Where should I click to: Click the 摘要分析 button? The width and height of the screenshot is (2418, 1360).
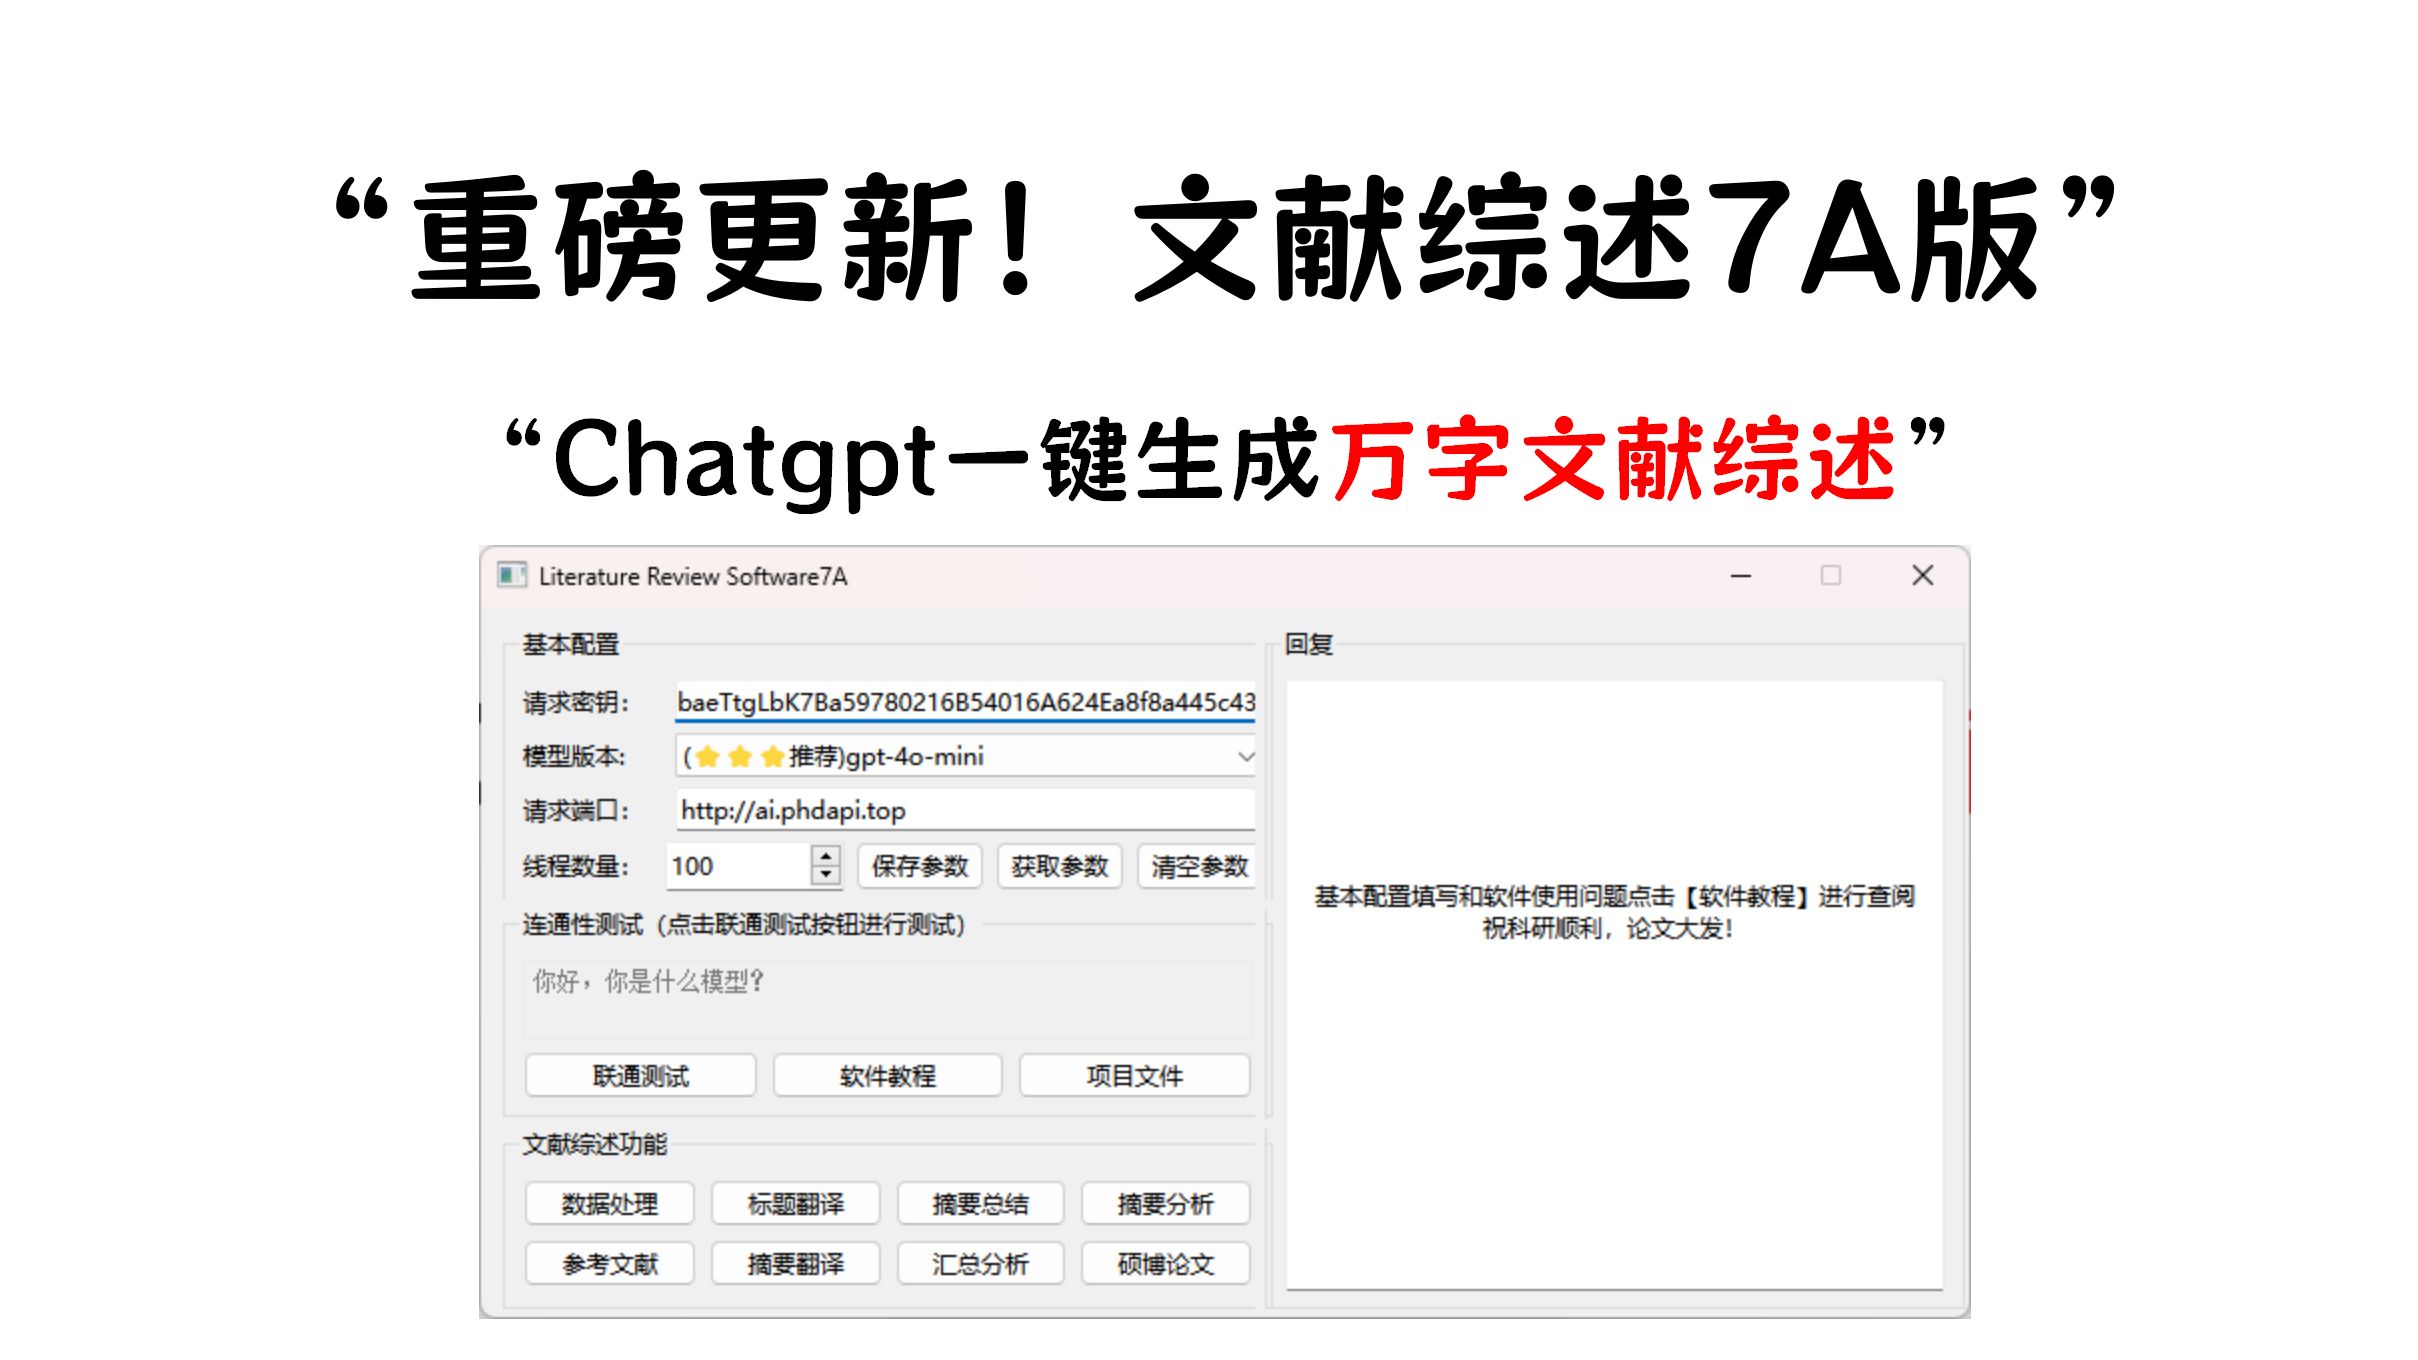point(1166,1204)
